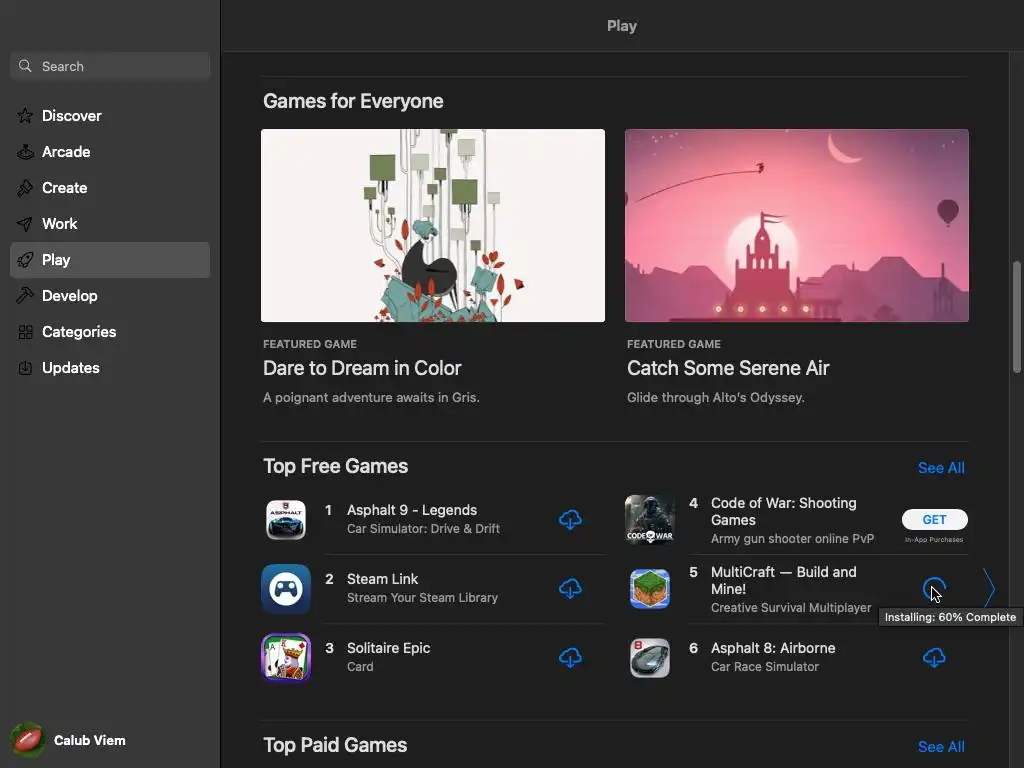Go to the Work section
Screen dimensions: 1024x768
point(110,224)
